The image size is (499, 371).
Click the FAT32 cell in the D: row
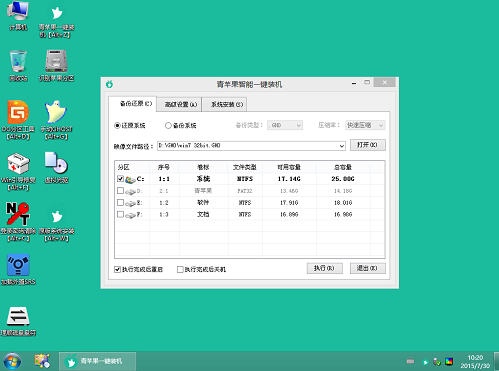pyautogui.click(x=245, y=191)
